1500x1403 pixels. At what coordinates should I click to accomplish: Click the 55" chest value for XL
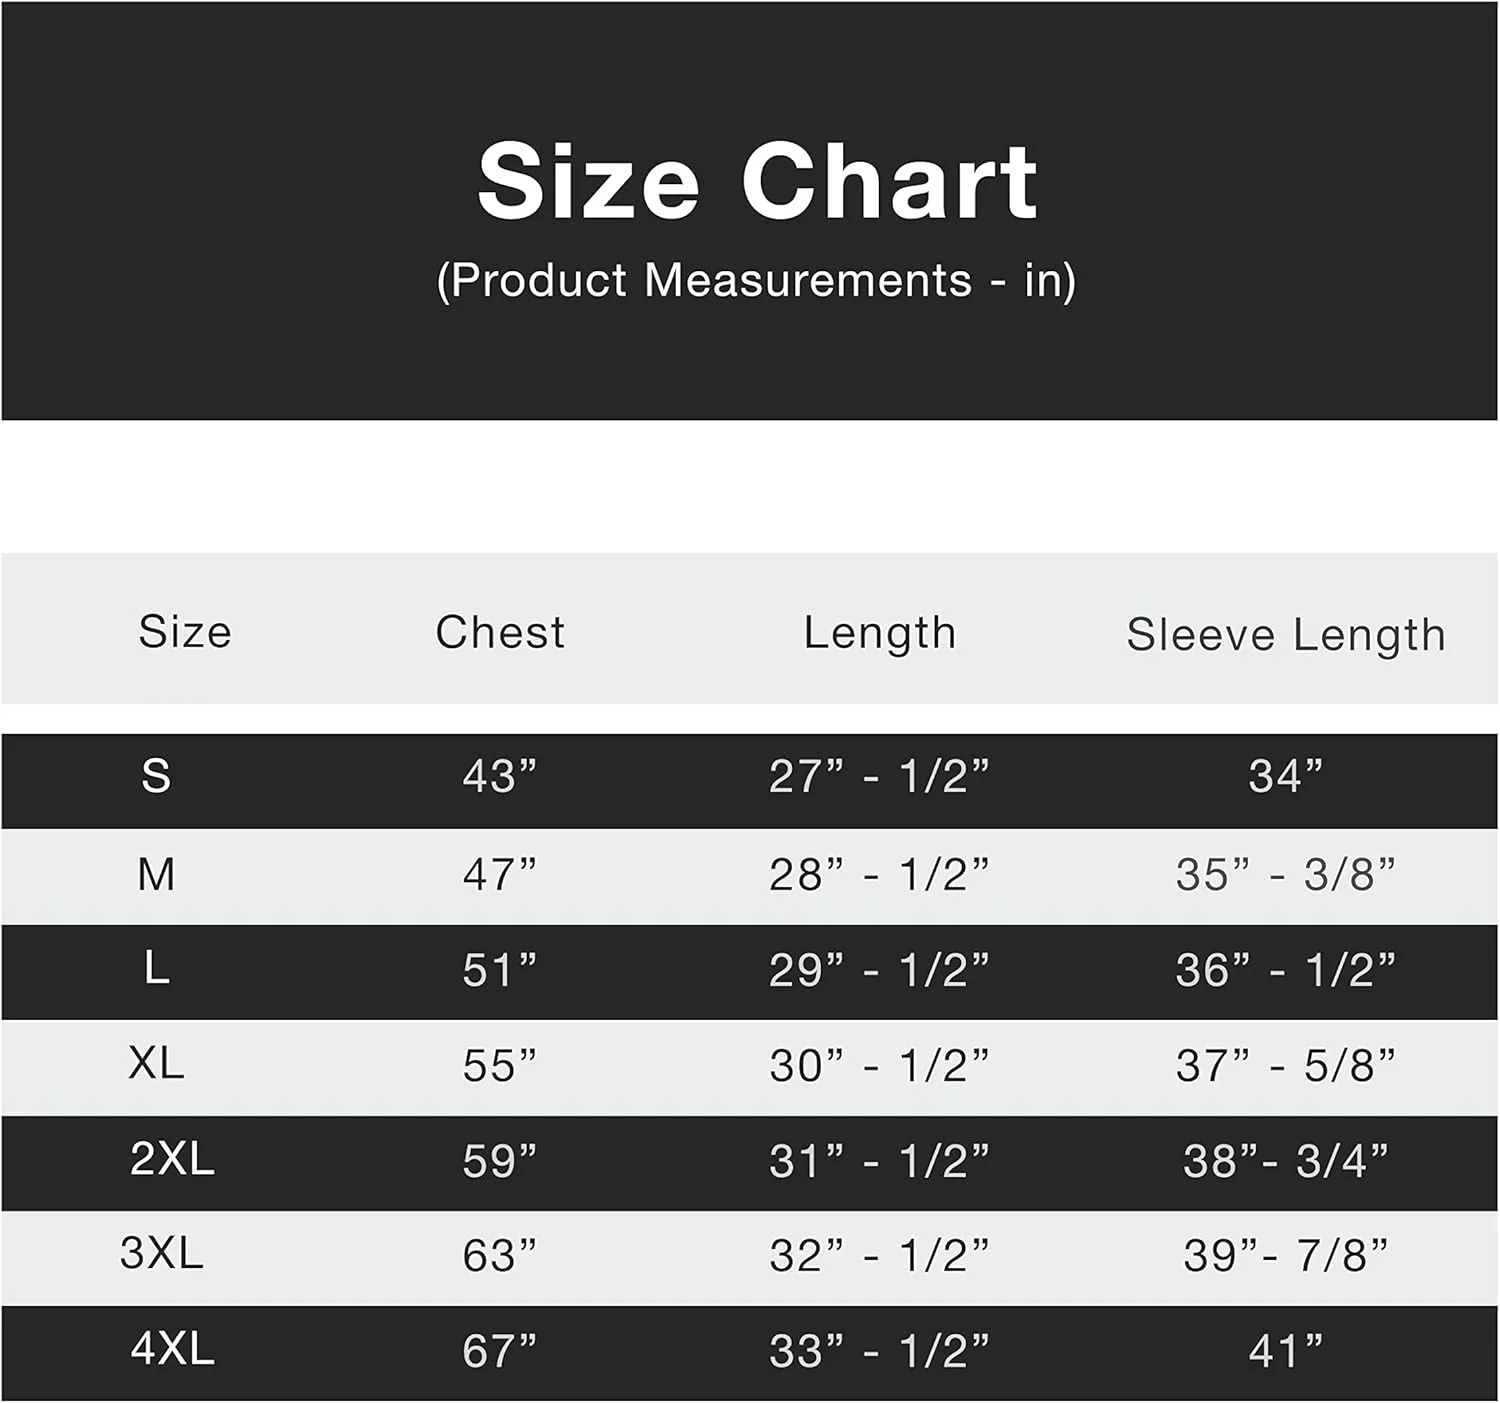pos(500,1066)
